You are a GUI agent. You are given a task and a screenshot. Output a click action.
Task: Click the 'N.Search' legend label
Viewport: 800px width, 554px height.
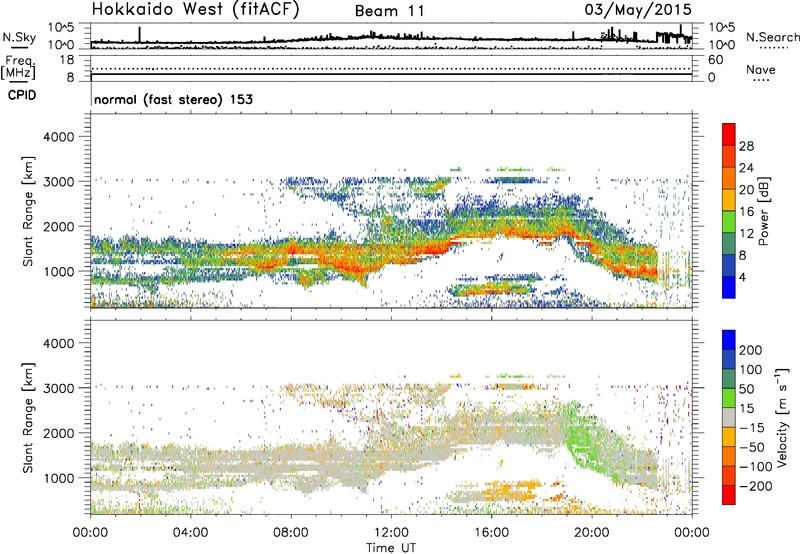point(772,37)
